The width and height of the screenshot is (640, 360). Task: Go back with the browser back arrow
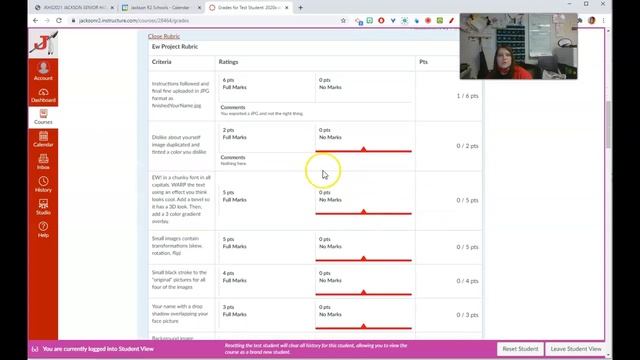click(x=36, y=20)
